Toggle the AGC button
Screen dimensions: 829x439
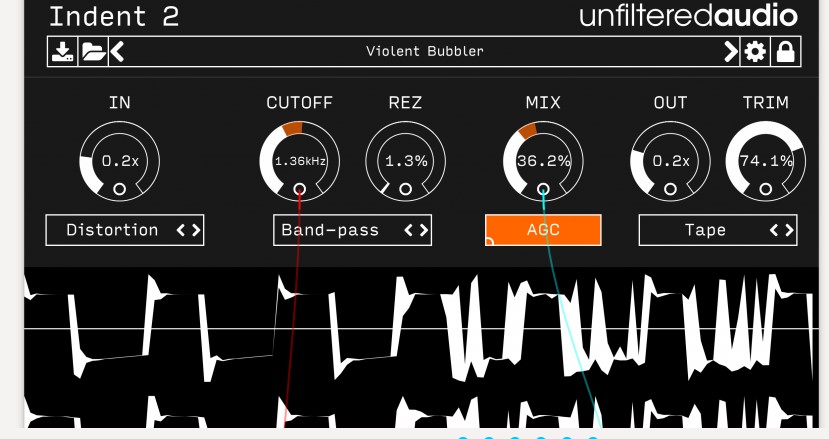click(543, 230)
